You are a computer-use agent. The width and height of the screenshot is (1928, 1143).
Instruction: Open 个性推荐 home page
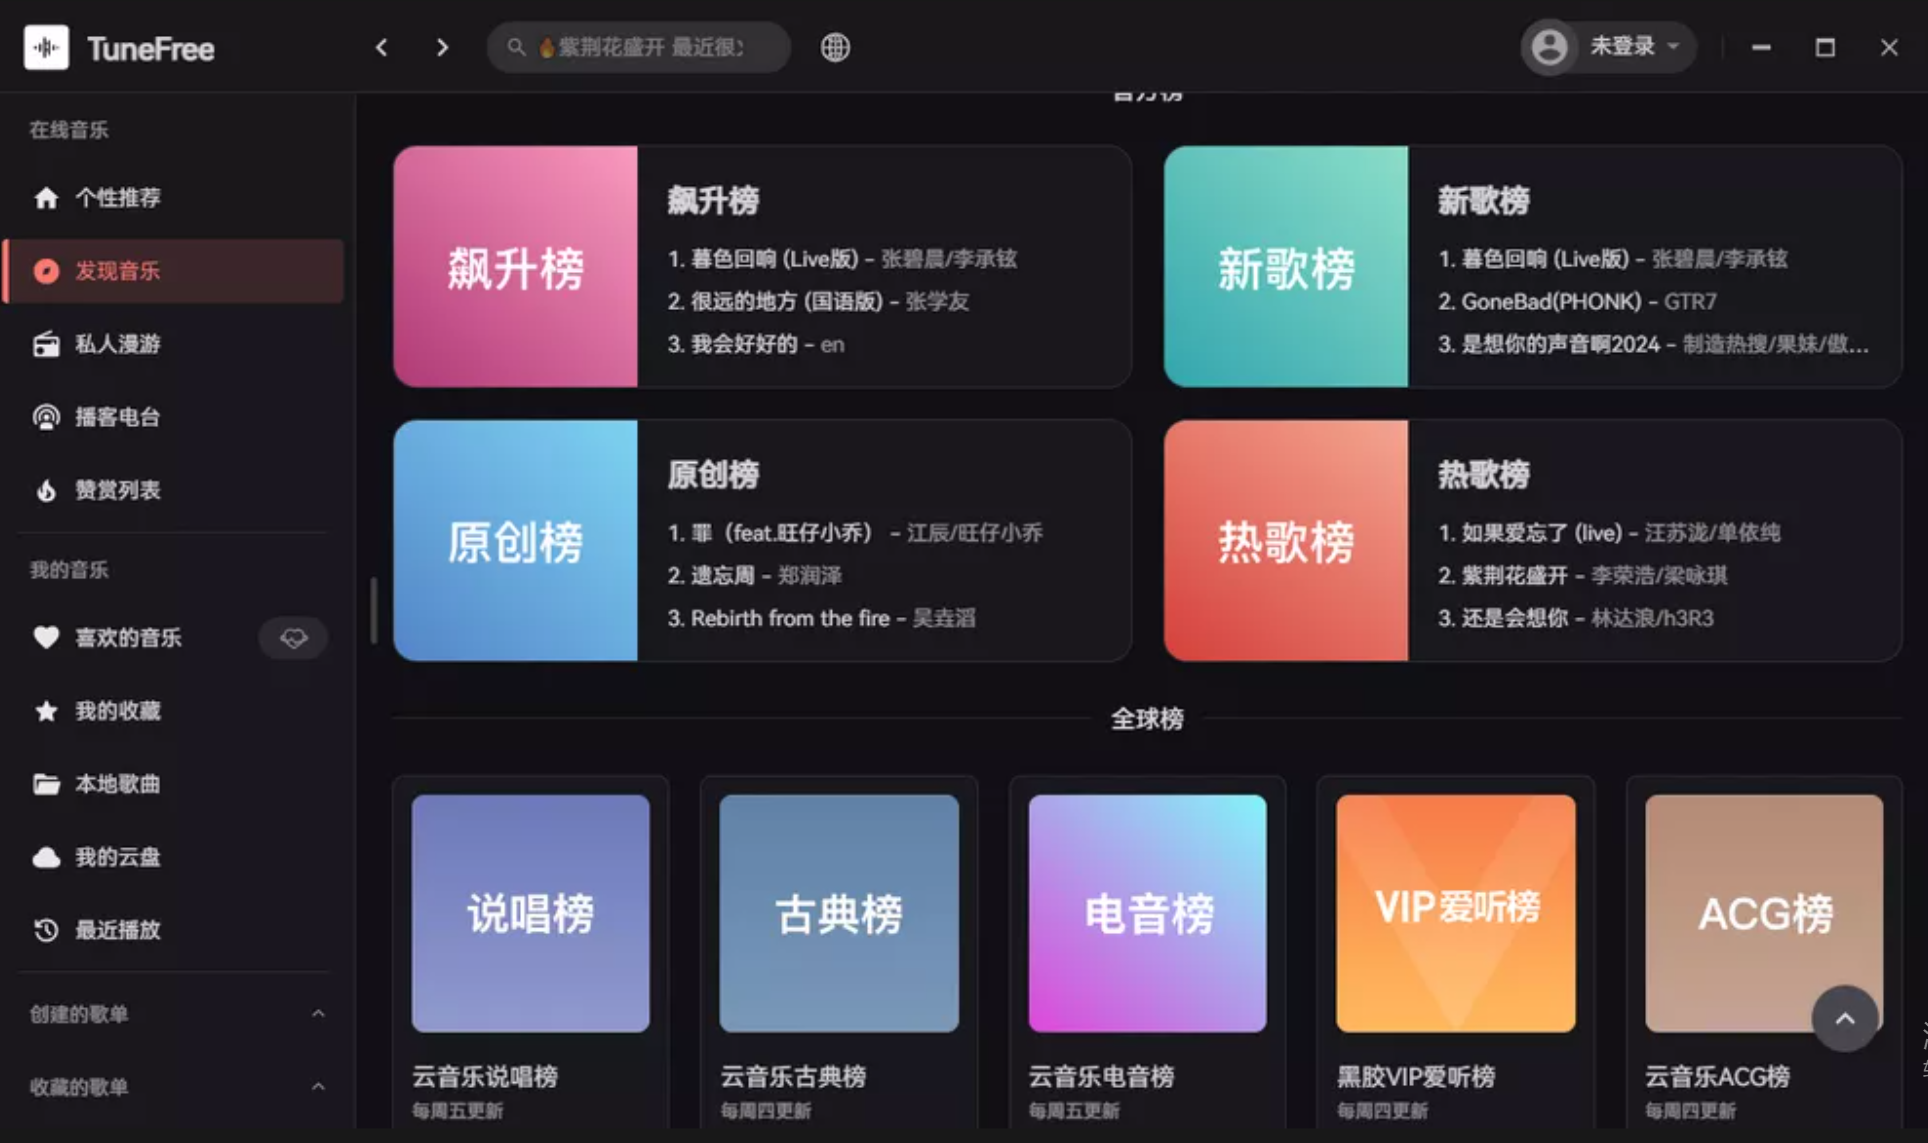(x=119, y=198)
